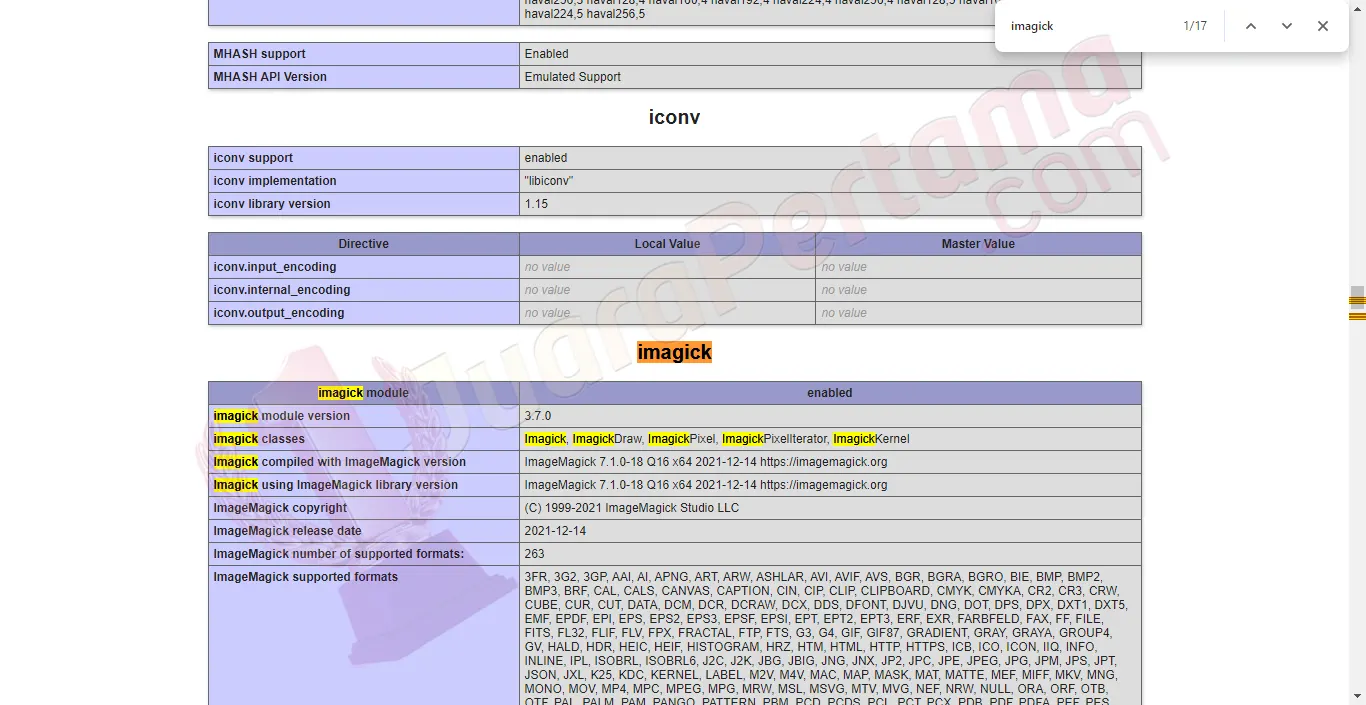Screen dimensions: 1366x705
Task: Click the Enabled value for MHASH support
Action: point(547,53)
